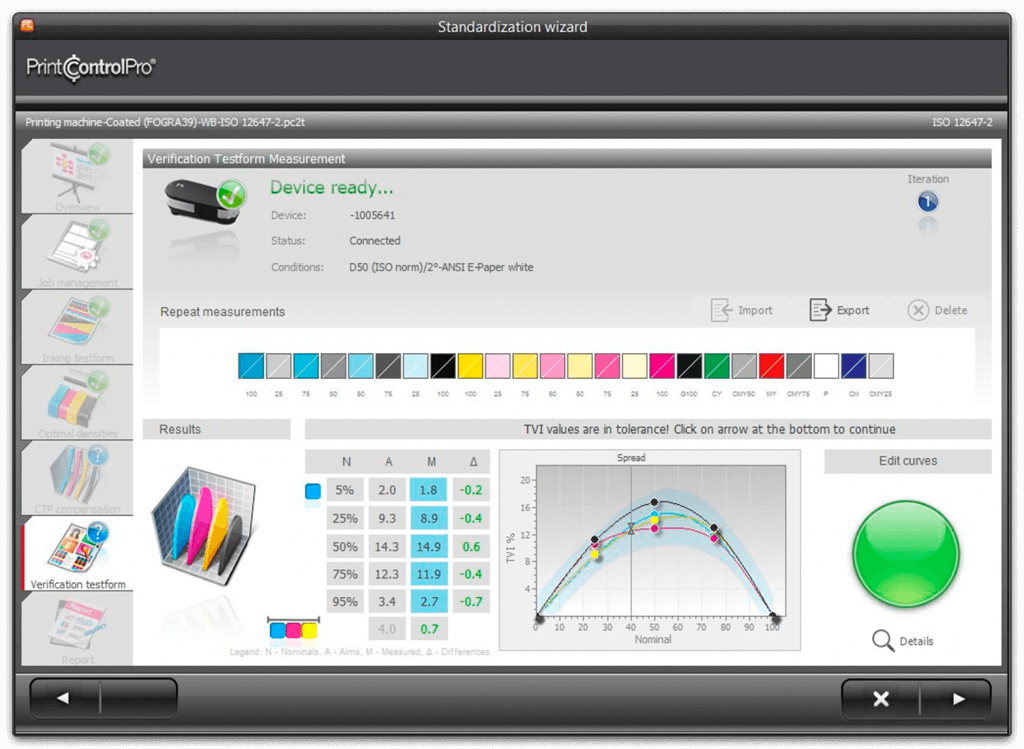1024x749 pixels.
Task: Click the Iteration 1 badge
Action: click(x=928, y=203)
